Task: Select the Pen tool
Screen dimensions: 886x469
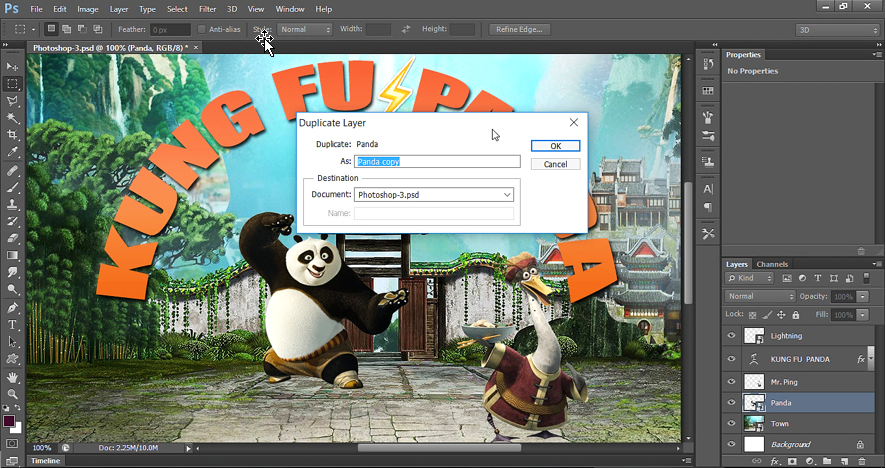Action: (12, 307)
